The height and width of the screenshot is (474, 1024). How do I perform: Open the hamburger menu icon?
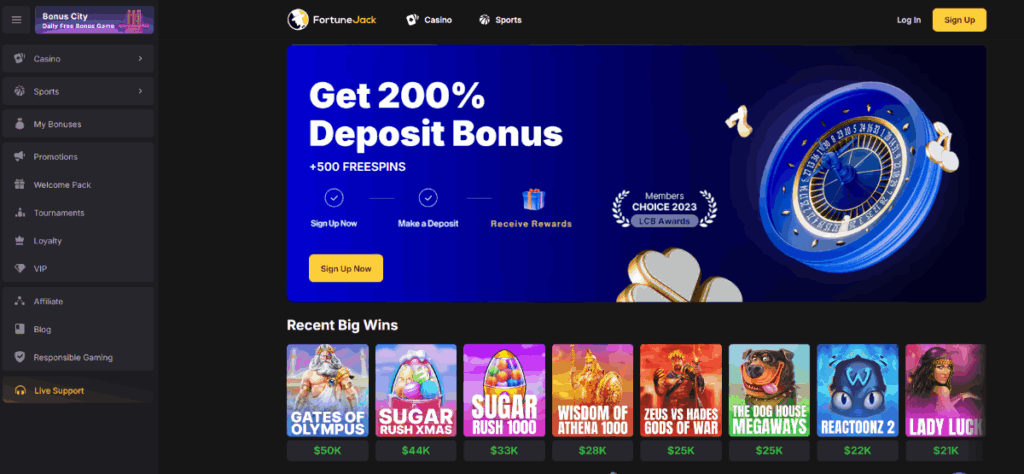pos(16,20)
